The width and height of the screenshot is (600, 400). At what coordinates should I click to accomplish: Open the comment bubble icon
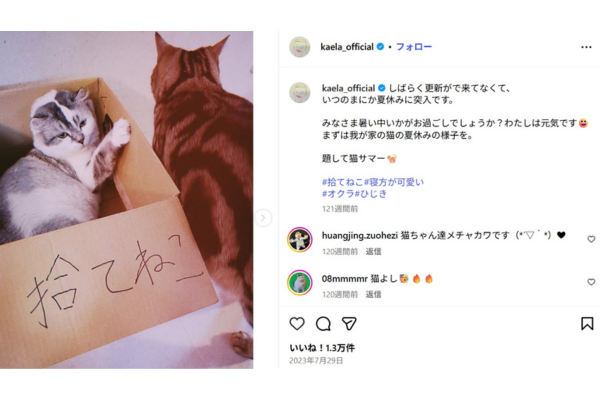(x=323, y=324)
